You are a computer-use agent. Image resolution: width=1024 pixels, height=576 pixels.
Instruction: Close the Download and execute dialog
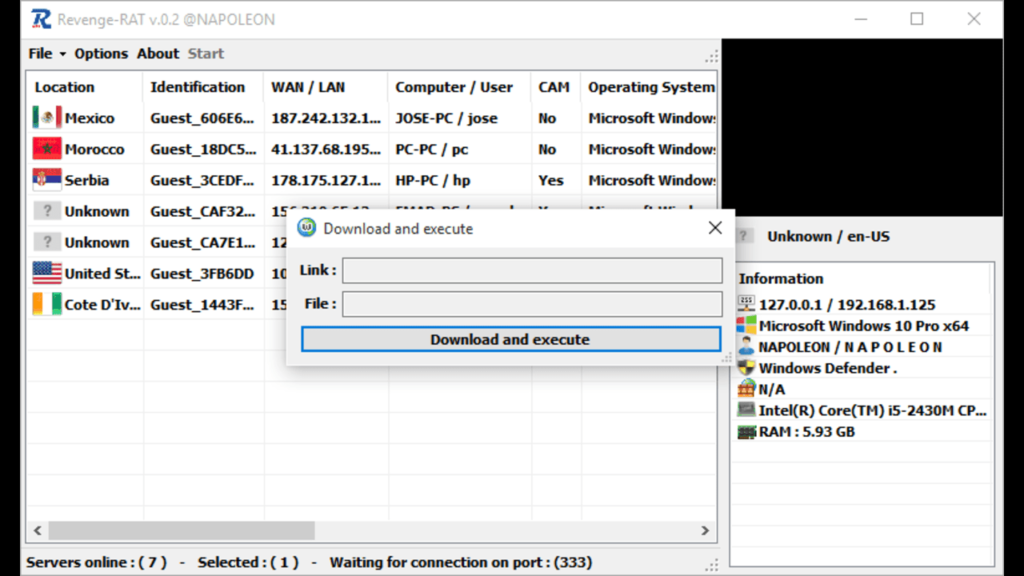[x=715, y=227]
